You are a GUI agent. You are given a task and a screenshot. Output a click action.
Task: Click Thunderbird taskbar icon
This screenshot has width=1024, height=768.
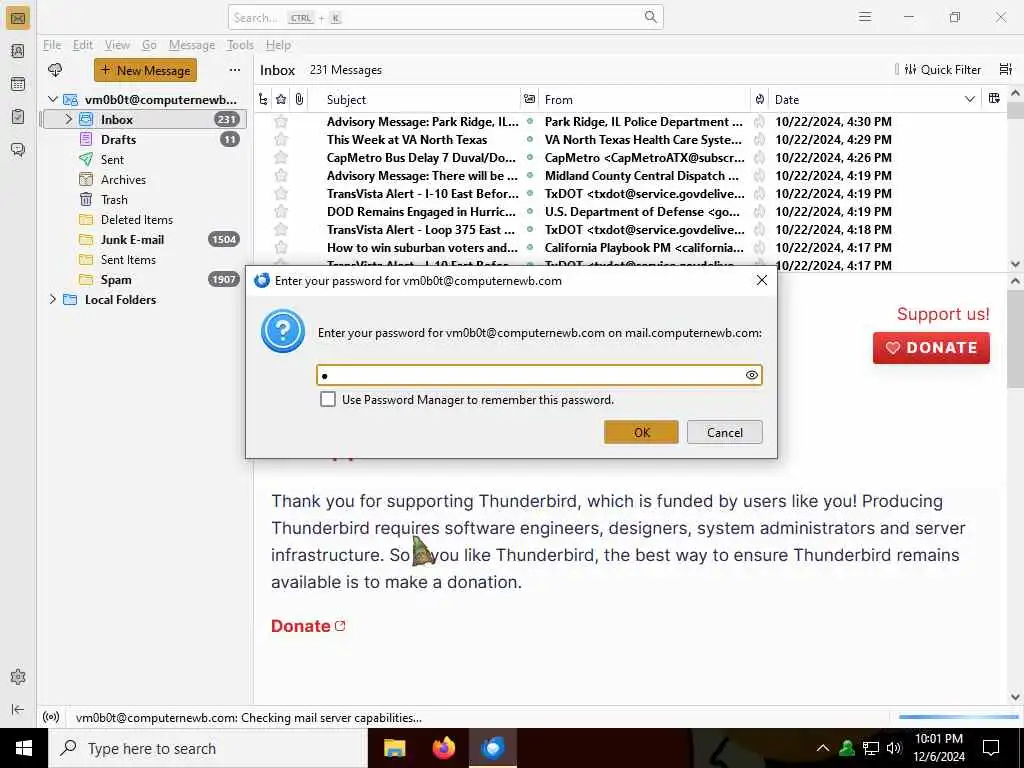493,748
